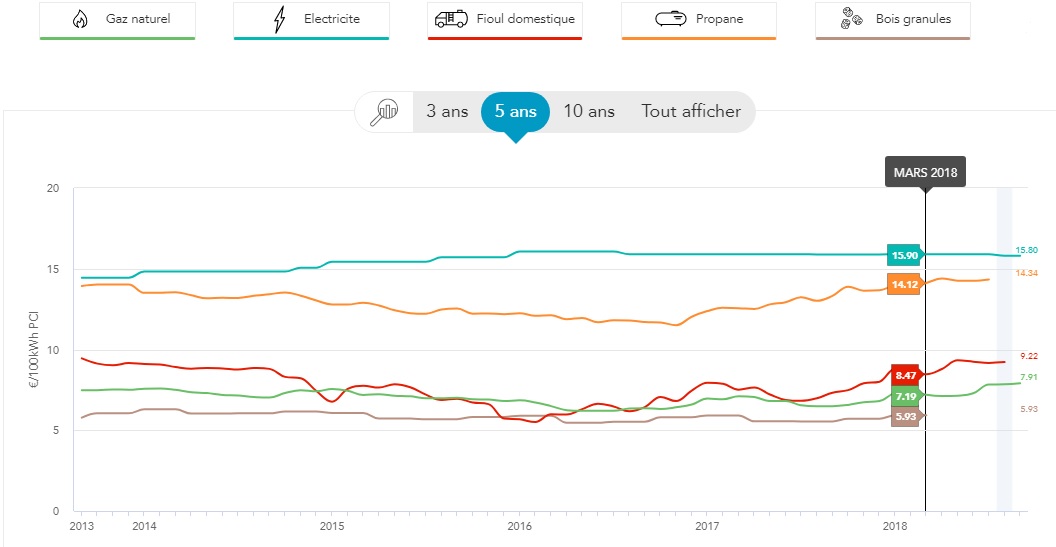Click the 2015 x-axis label
The width and height of the screenshot is (1056, 547).
click(331, 525)
